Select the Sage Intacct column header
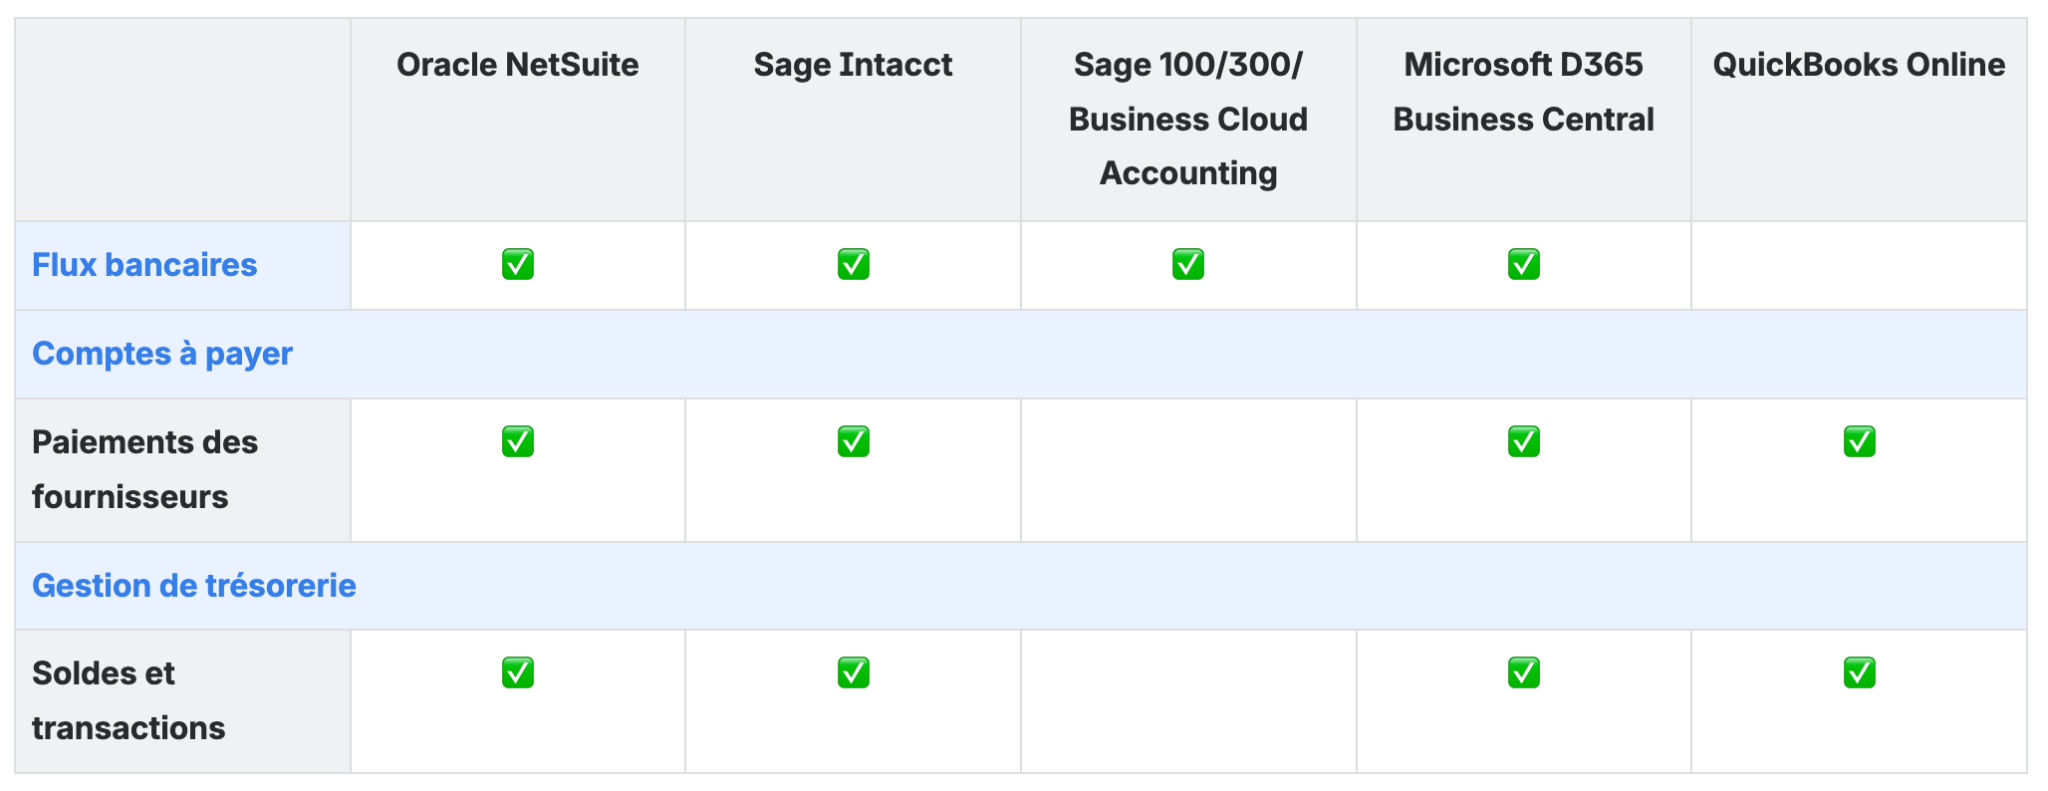The width and height of the screenshot is (2048, 791). pyautogui.click(x=853, y=65)
